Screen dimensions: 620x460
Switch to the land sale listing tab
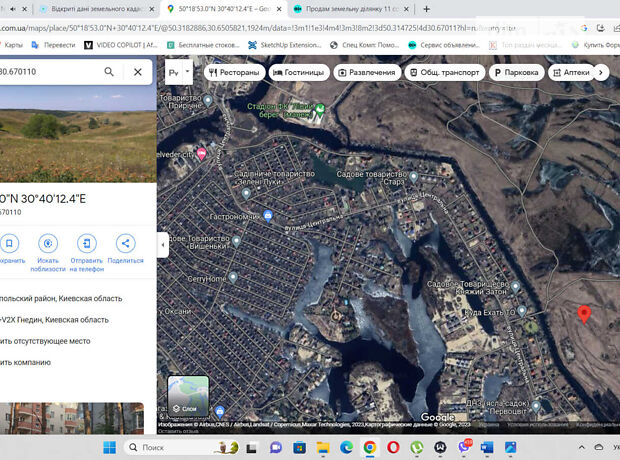click(350, 9)
